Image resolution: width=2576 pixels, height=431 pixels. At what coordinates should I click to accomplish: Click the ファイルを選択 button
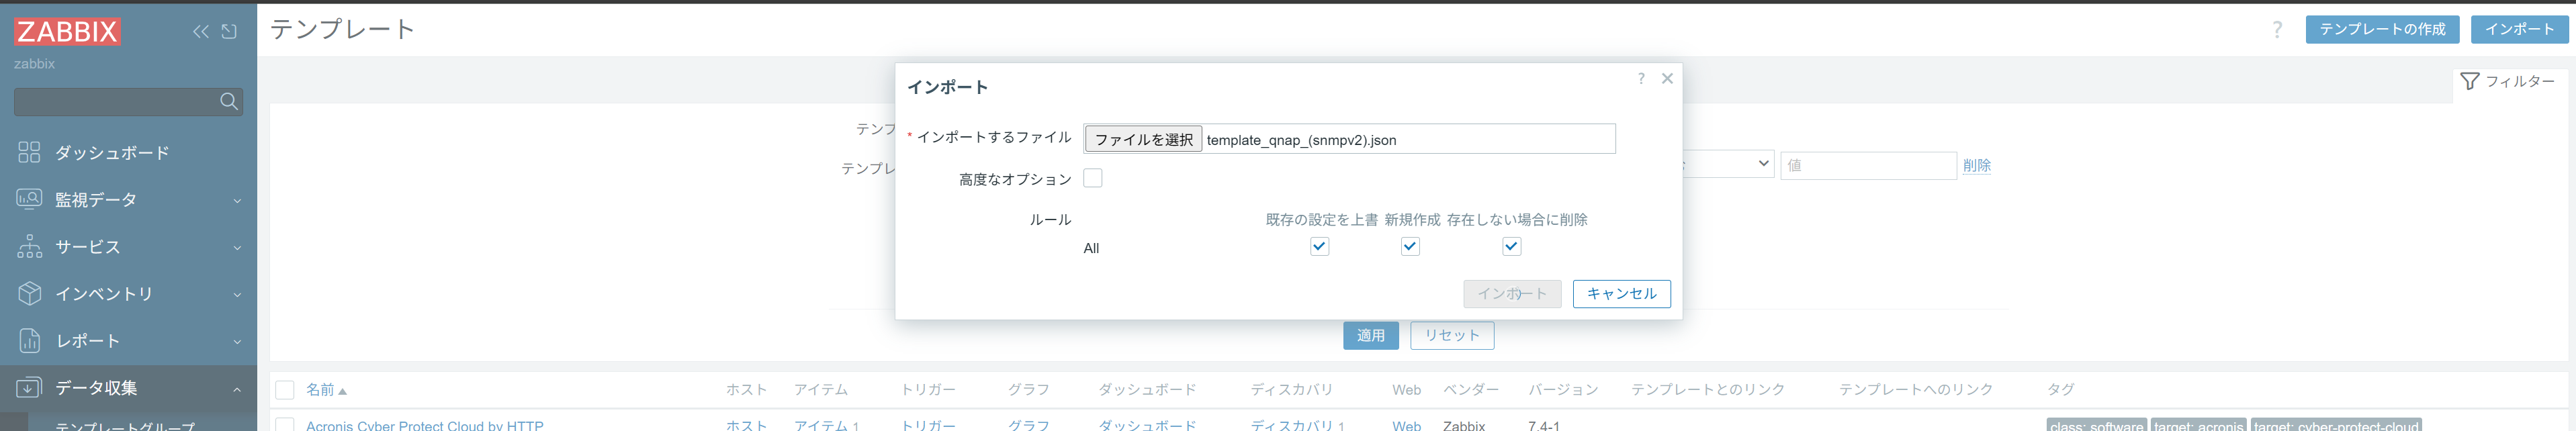point(1143,139)
